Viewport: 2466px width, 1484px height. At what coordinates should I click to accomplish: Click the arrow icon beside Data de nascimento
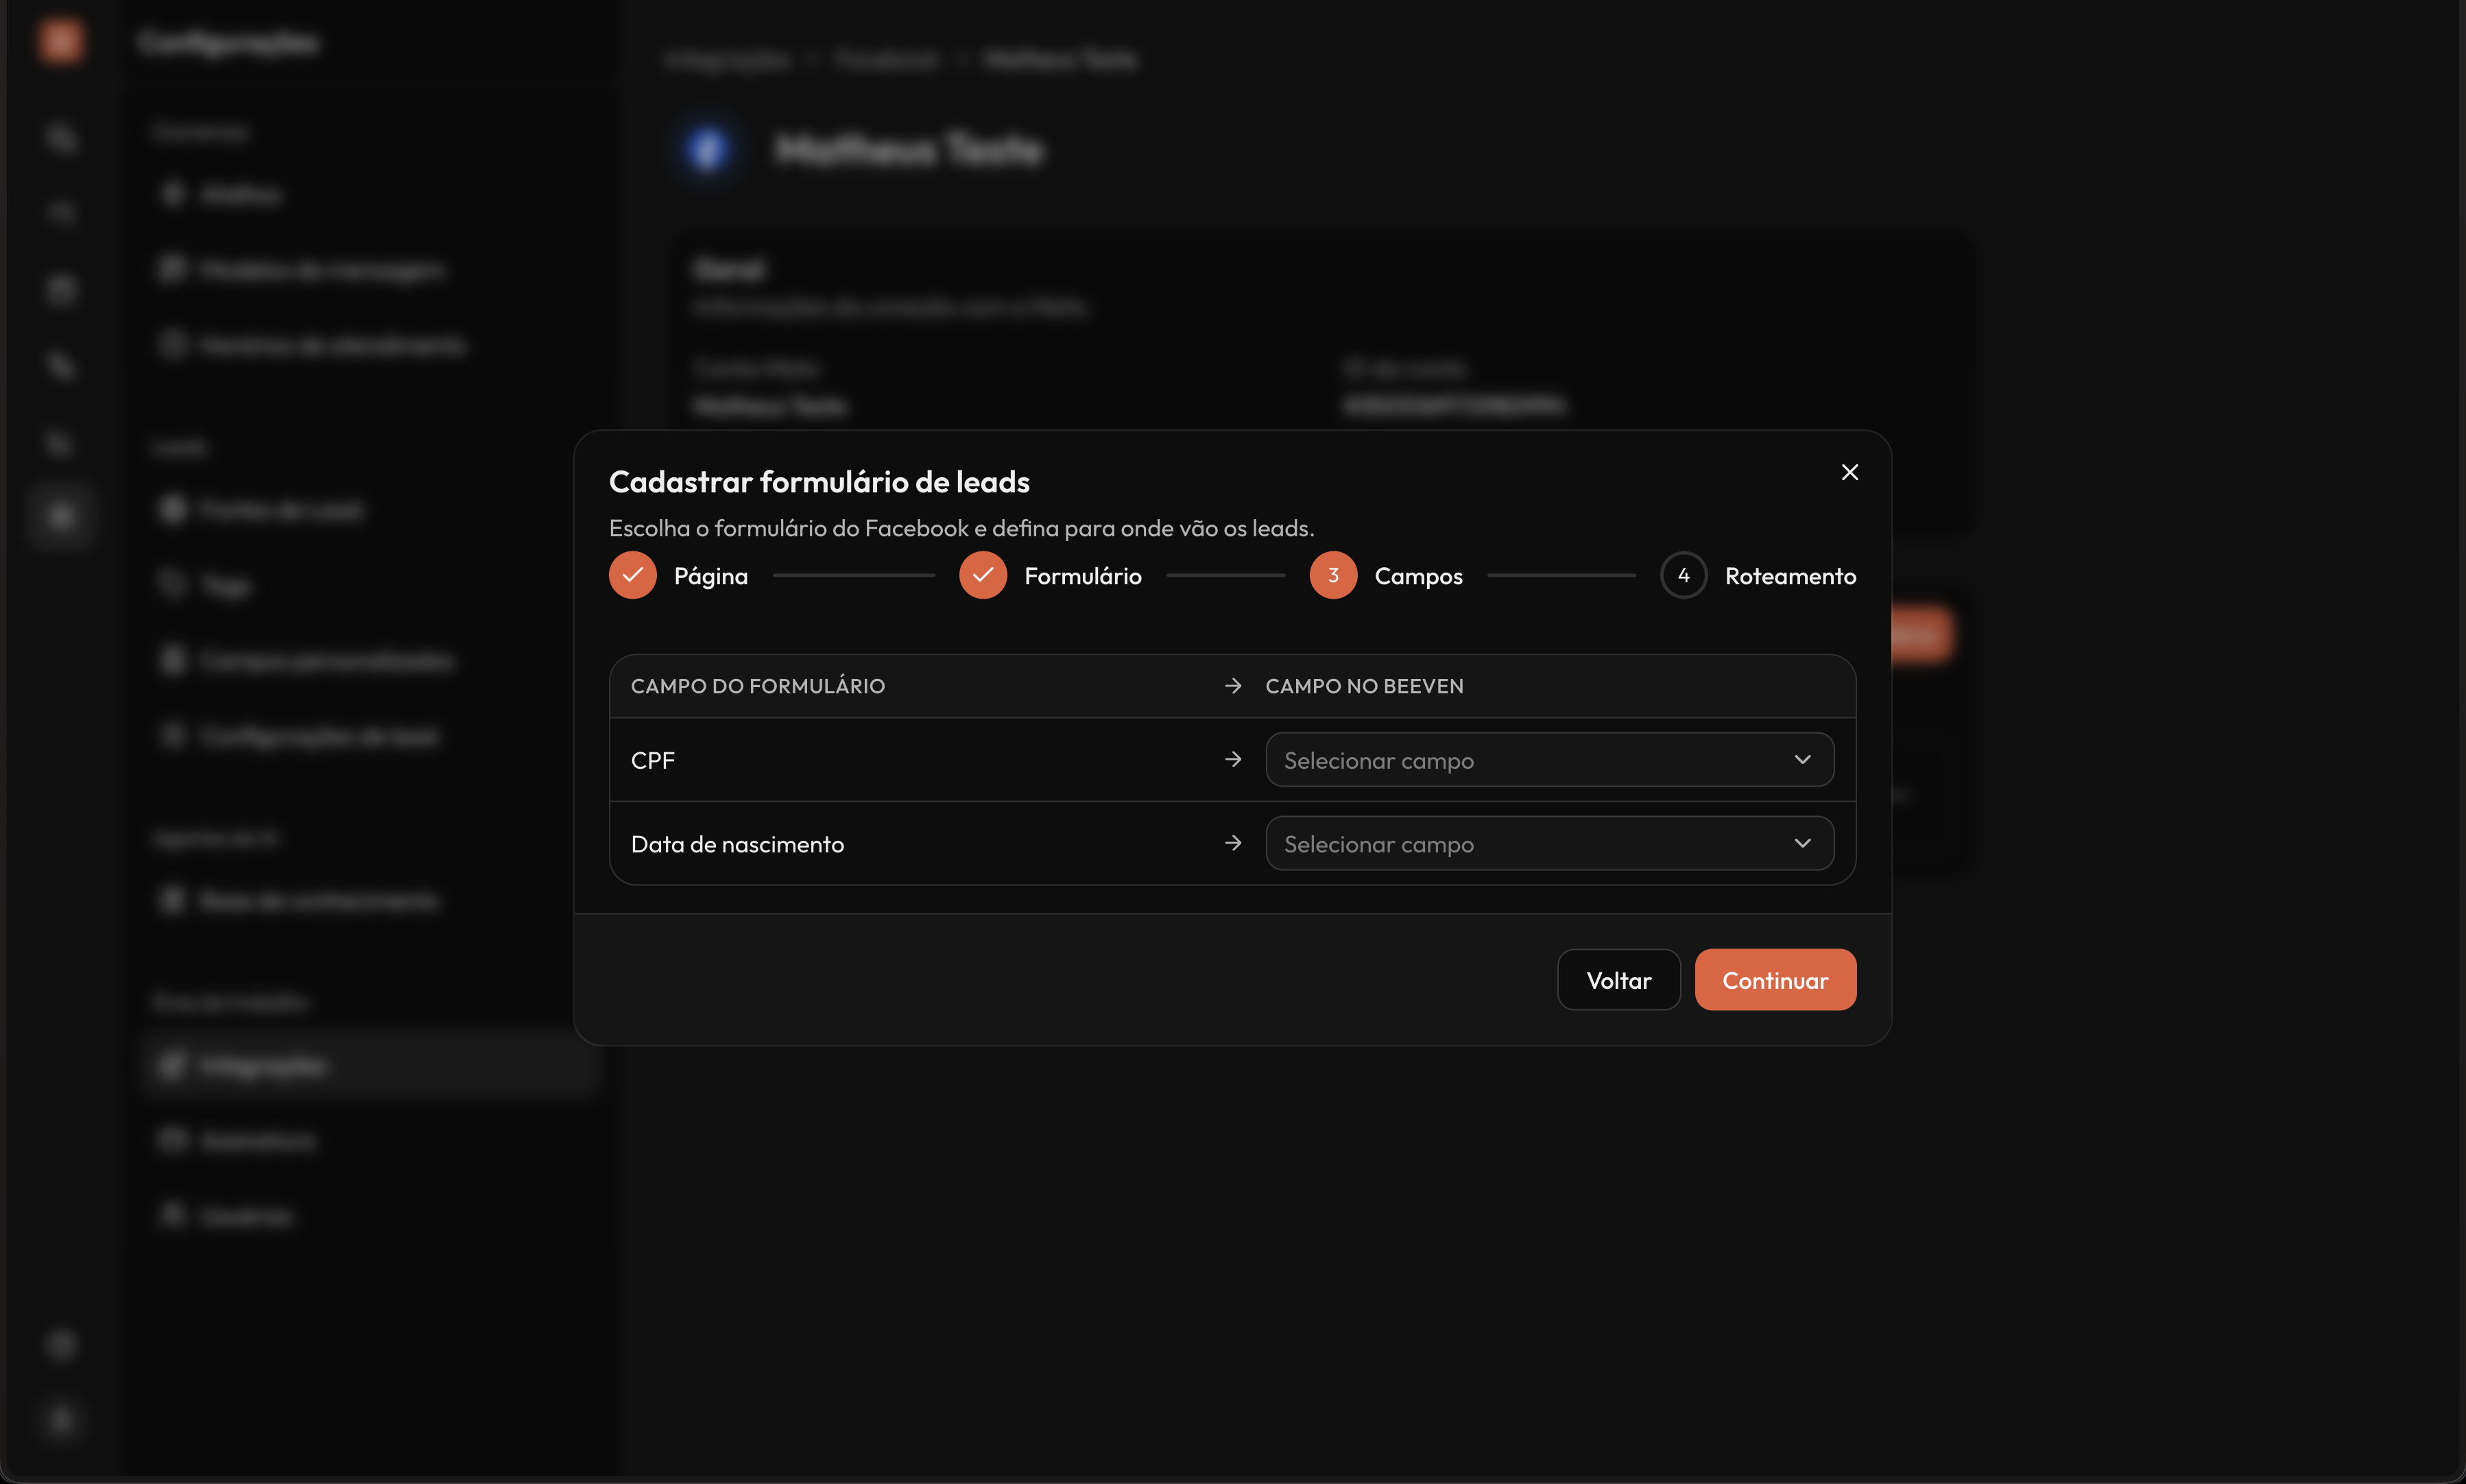[1233, 843]
